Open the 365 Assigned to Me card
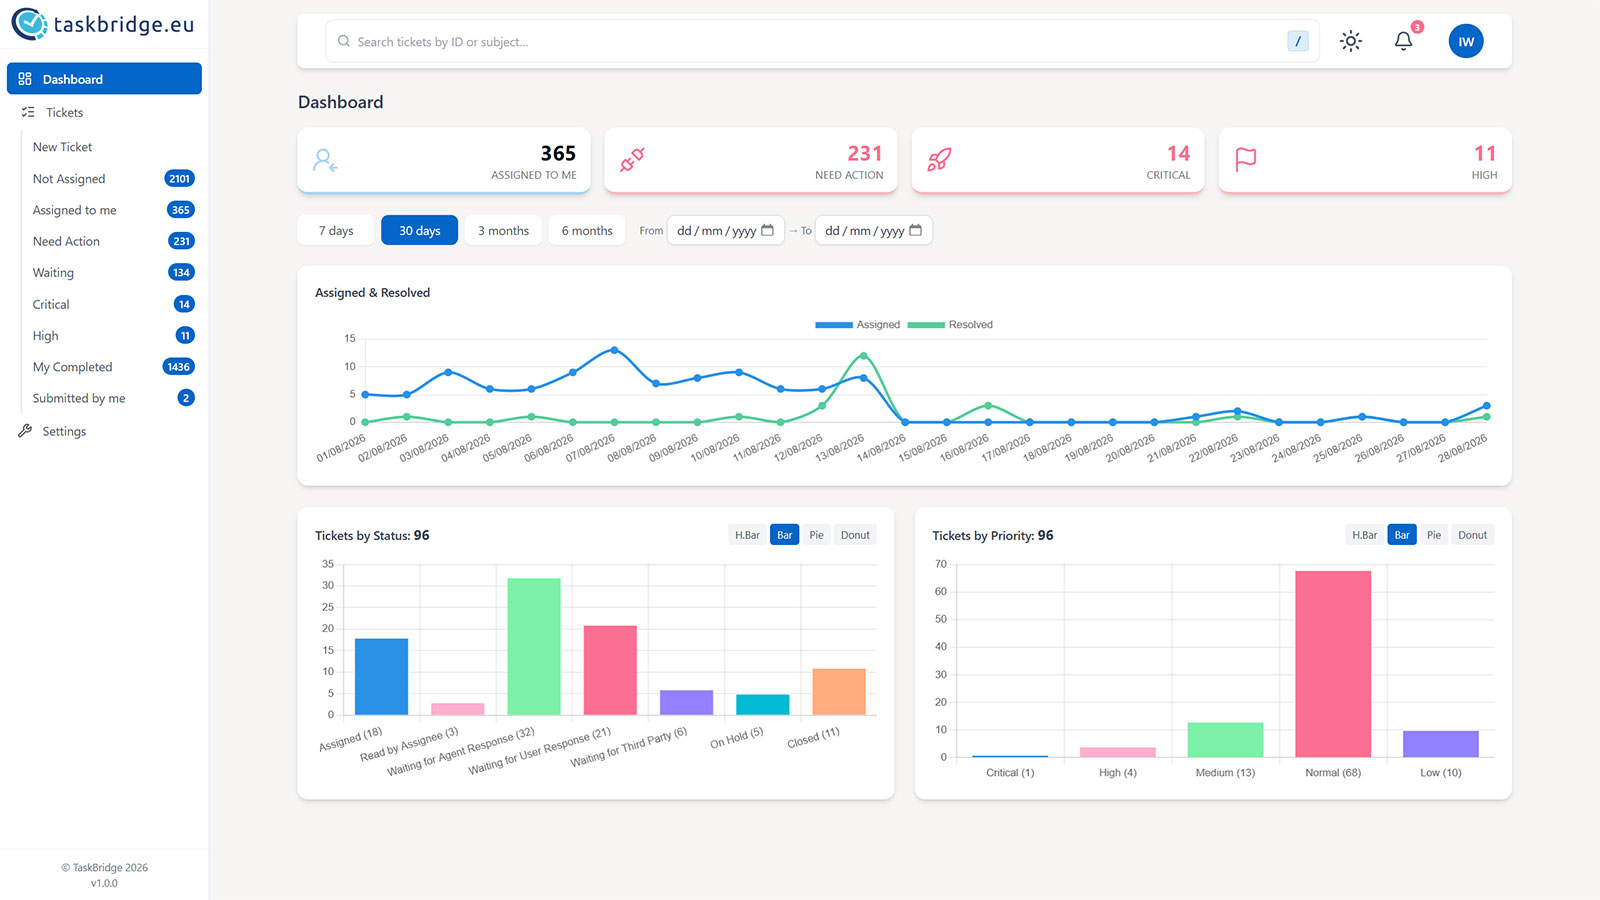The width and height of the screenshot is (1600, 900). (444, 160)
